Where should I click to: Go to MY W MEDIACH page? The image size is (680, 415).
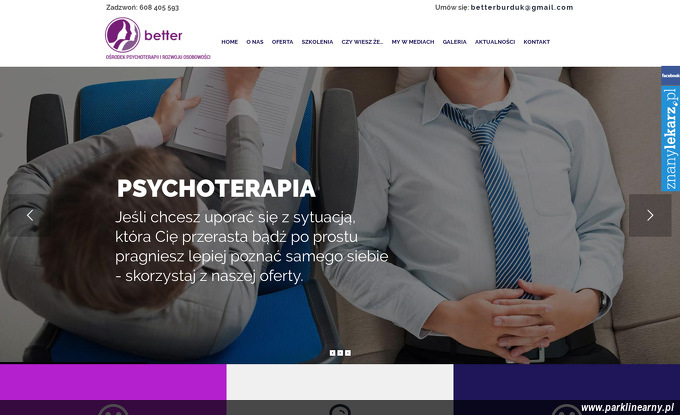[413, 42]
